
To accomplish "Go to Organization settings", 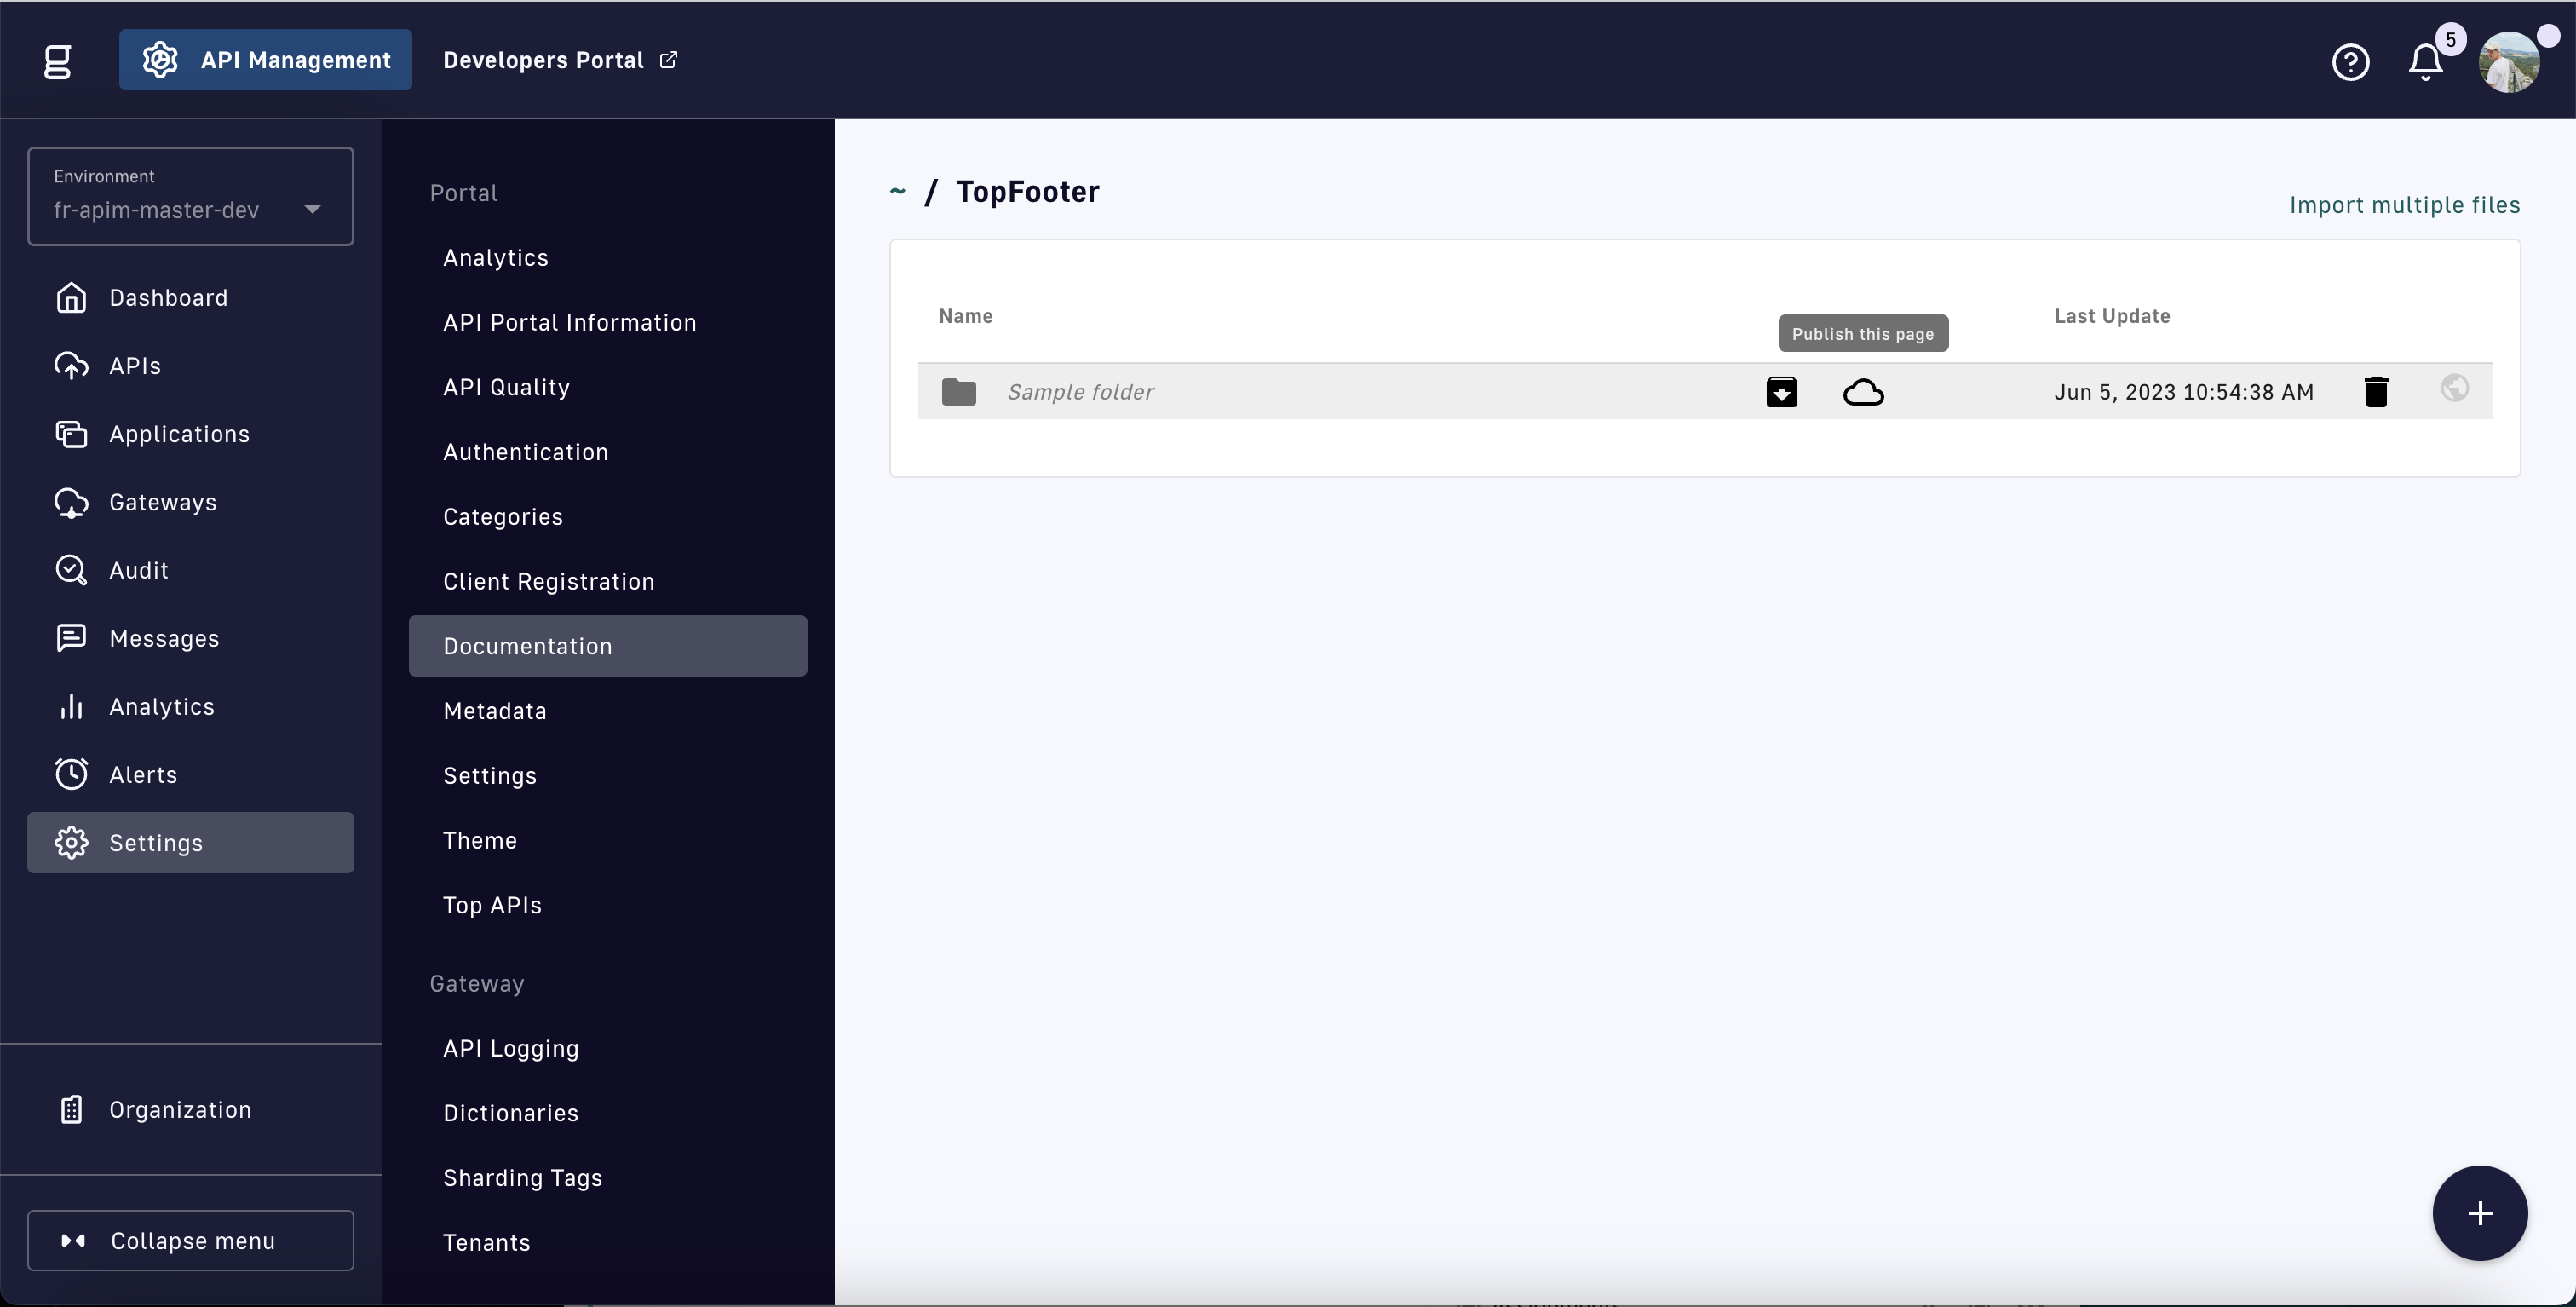I will (180, 1110).
